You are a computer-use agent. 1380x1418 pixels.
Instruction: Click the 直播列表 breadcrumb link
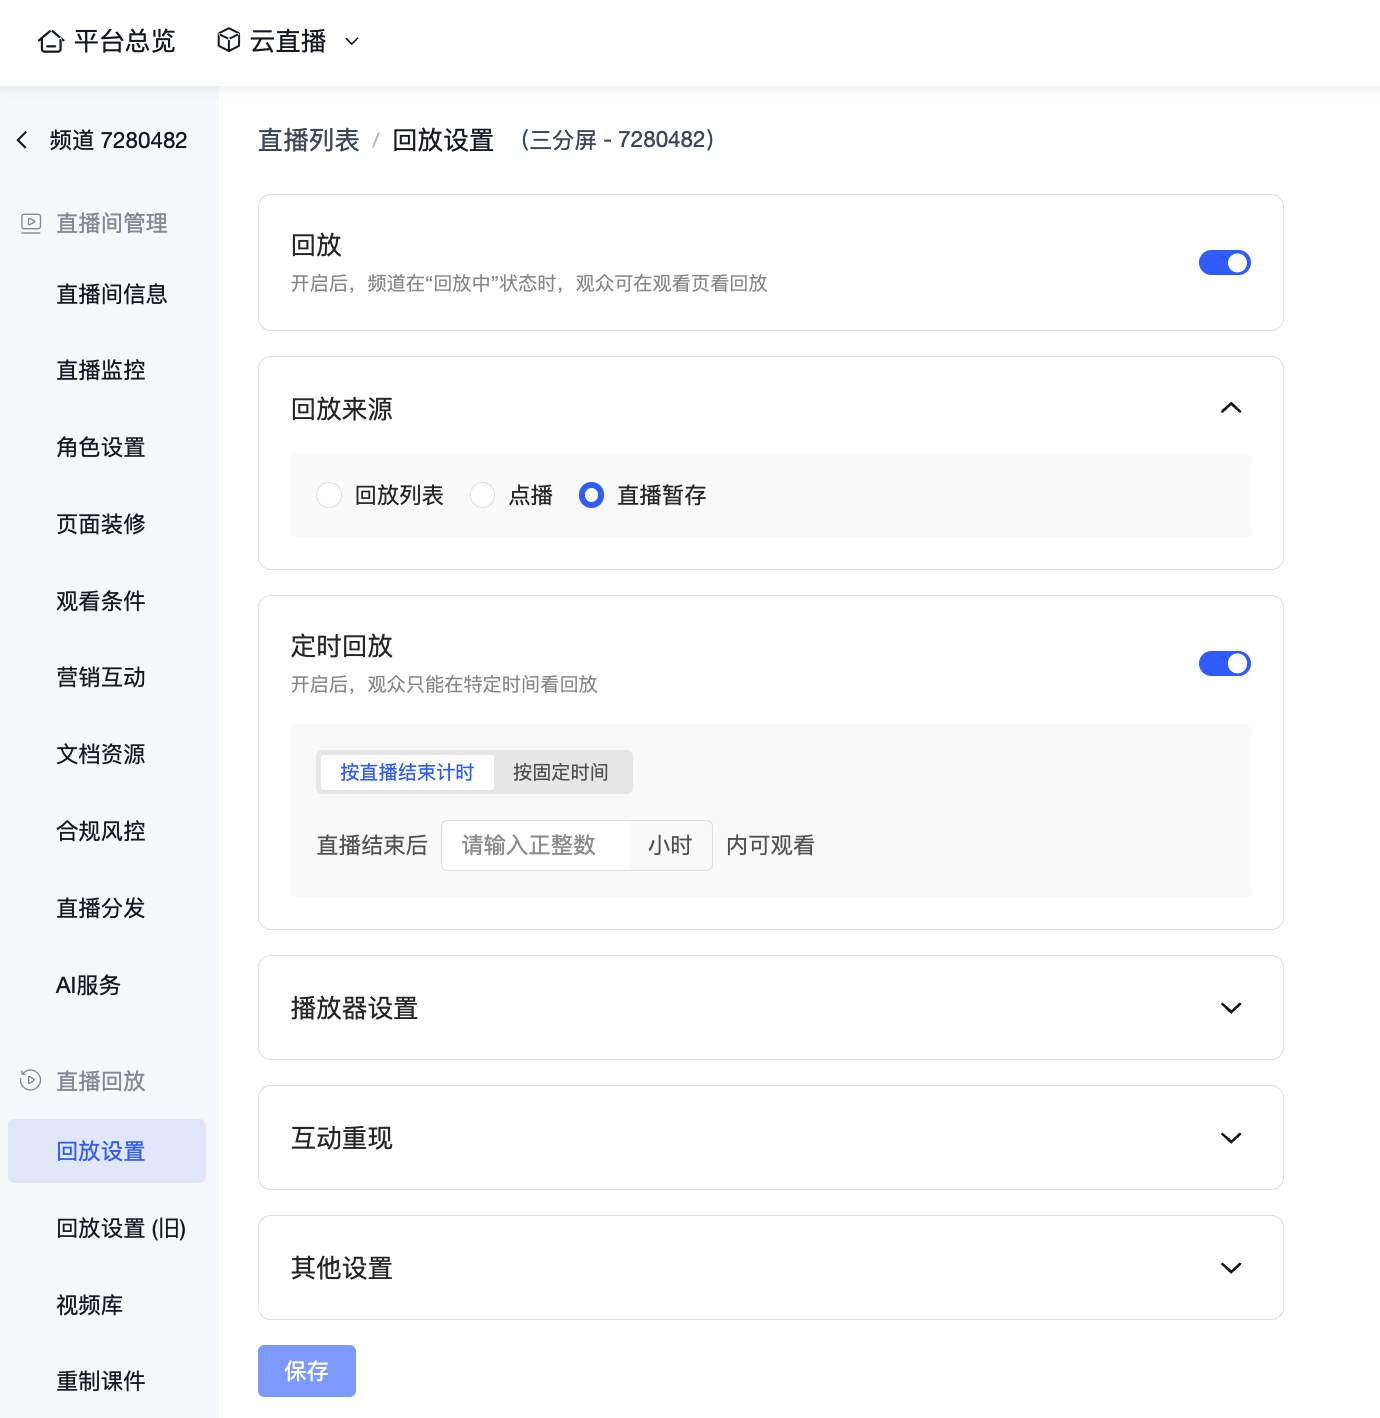[309, 140]
